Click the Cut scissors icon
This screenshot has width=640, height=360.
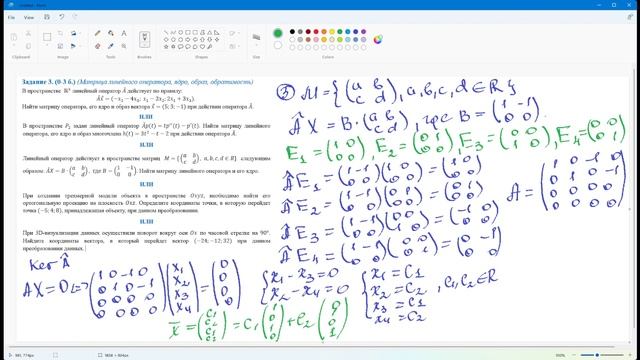click(28, 33)
